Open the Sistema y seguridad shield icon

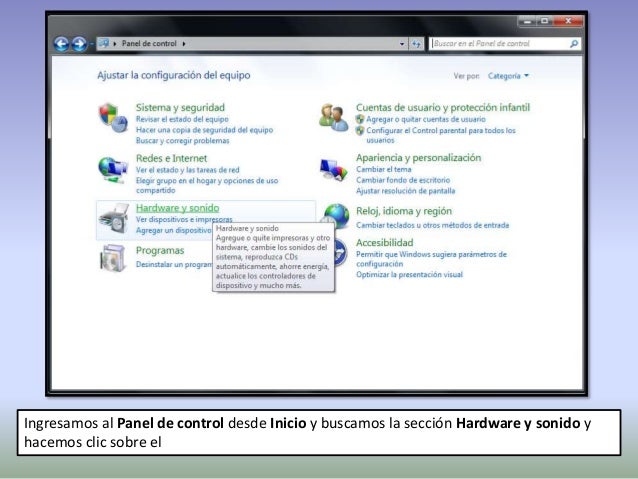click(x=113, y=118)
